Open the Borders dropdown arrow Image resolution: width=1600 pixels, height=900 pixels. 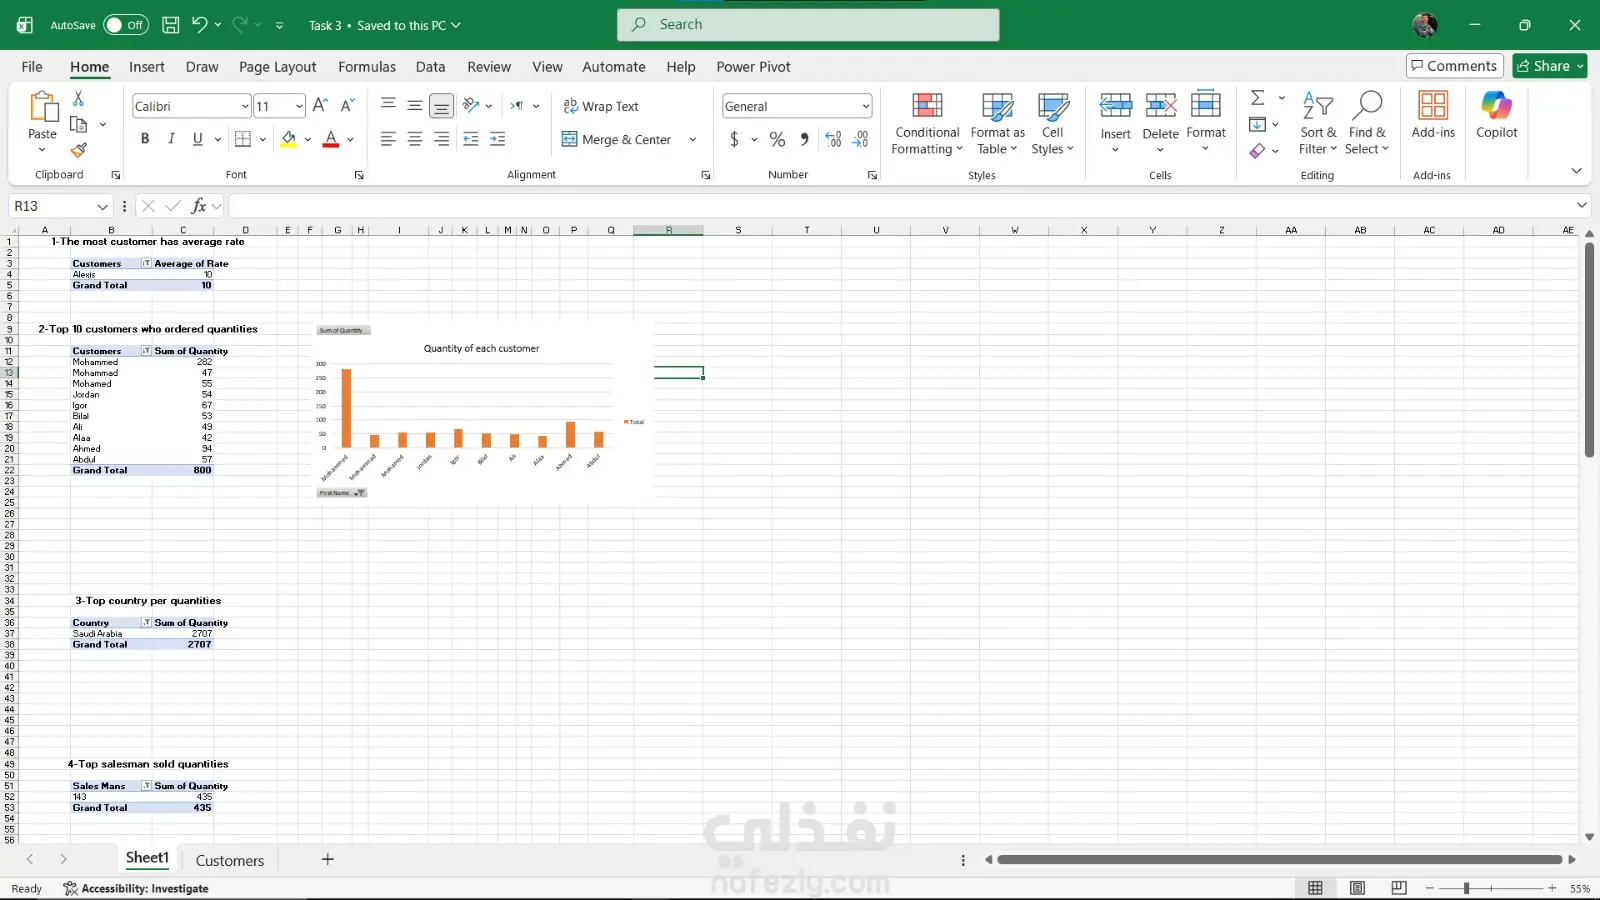point(262,139)
